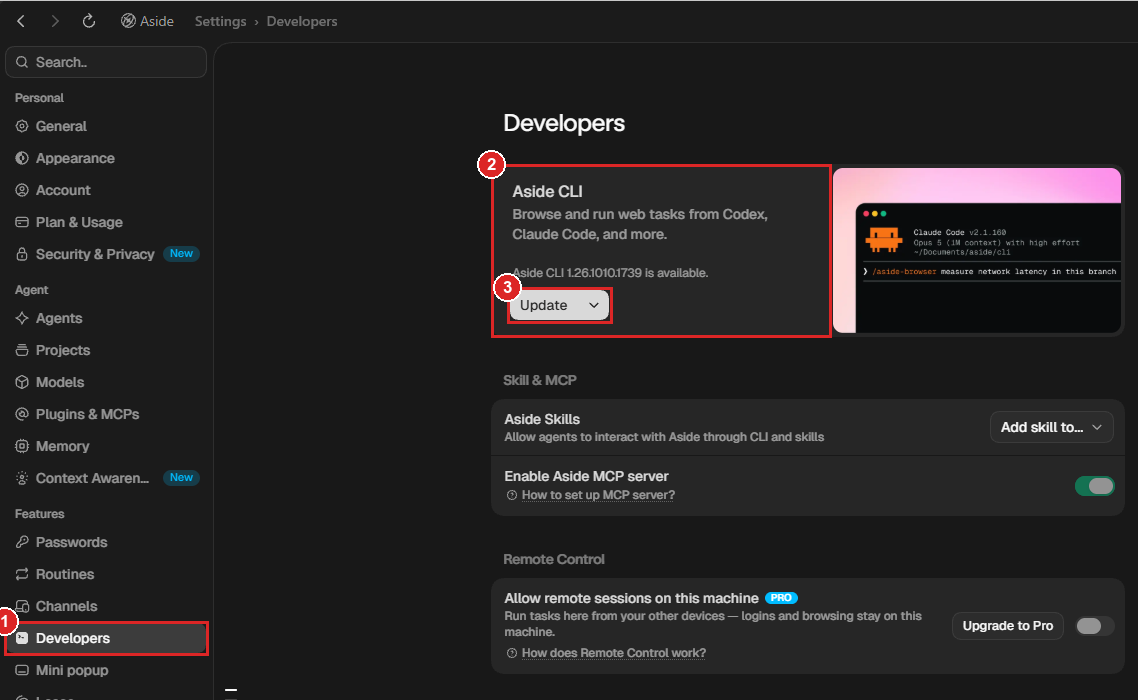The height and width of the screenshot is (700, 1138).
Task: Click Developers in the breadcrumb
Action: click(301, 21)
